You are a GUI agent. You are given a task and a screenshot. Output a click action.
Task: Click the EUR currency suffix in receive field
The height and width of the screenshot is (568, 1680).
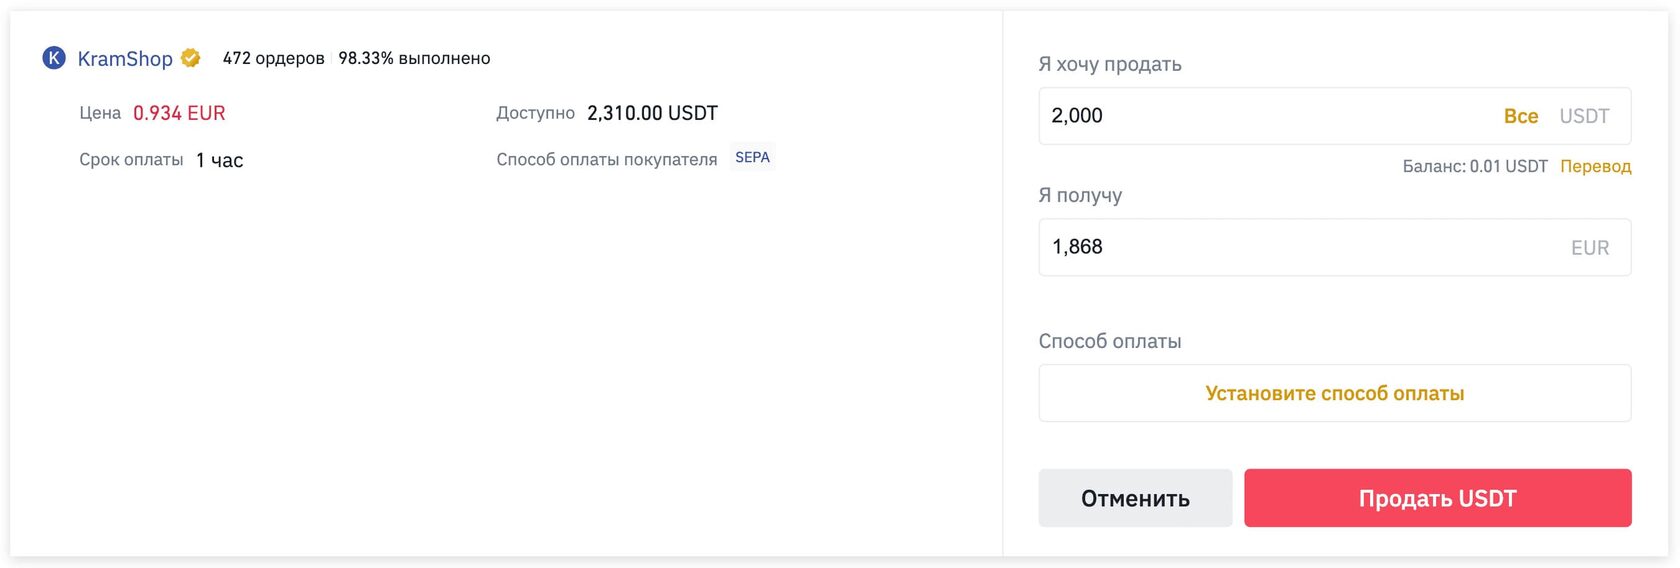[1589, 248]
